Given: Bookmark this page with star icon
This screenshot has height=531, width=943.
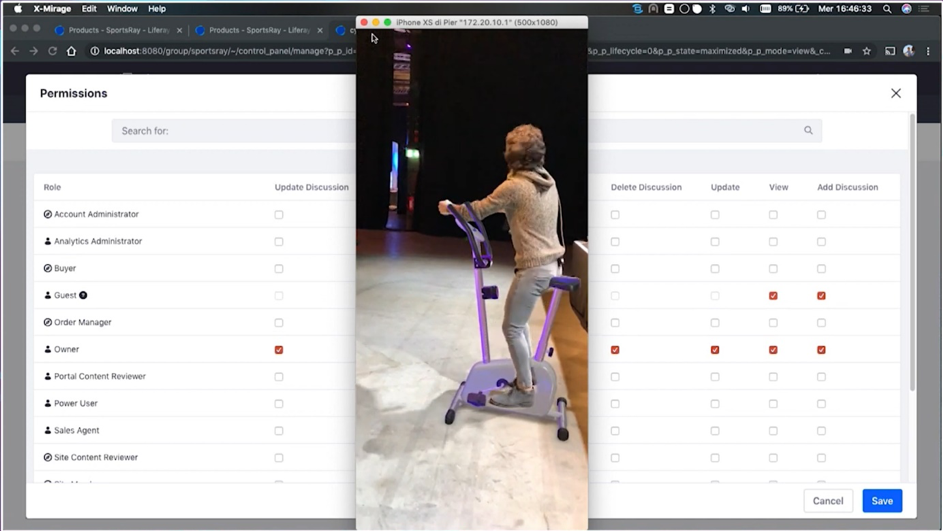Looking at the screenshot, I should [x=867, y=51].
